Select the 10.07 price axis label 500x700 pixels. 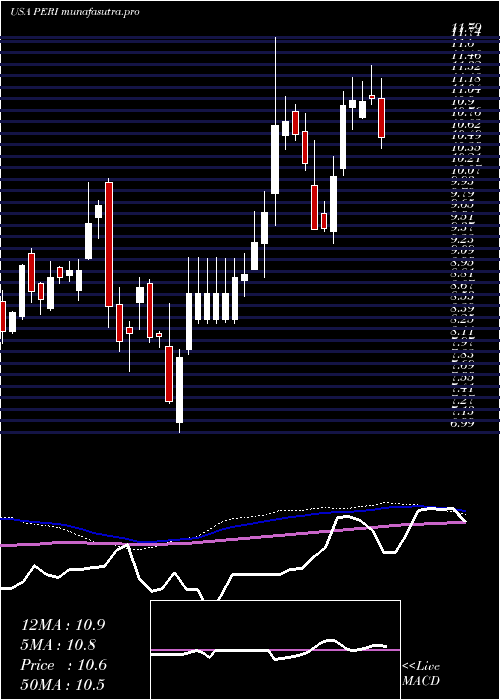coord(467,171)
